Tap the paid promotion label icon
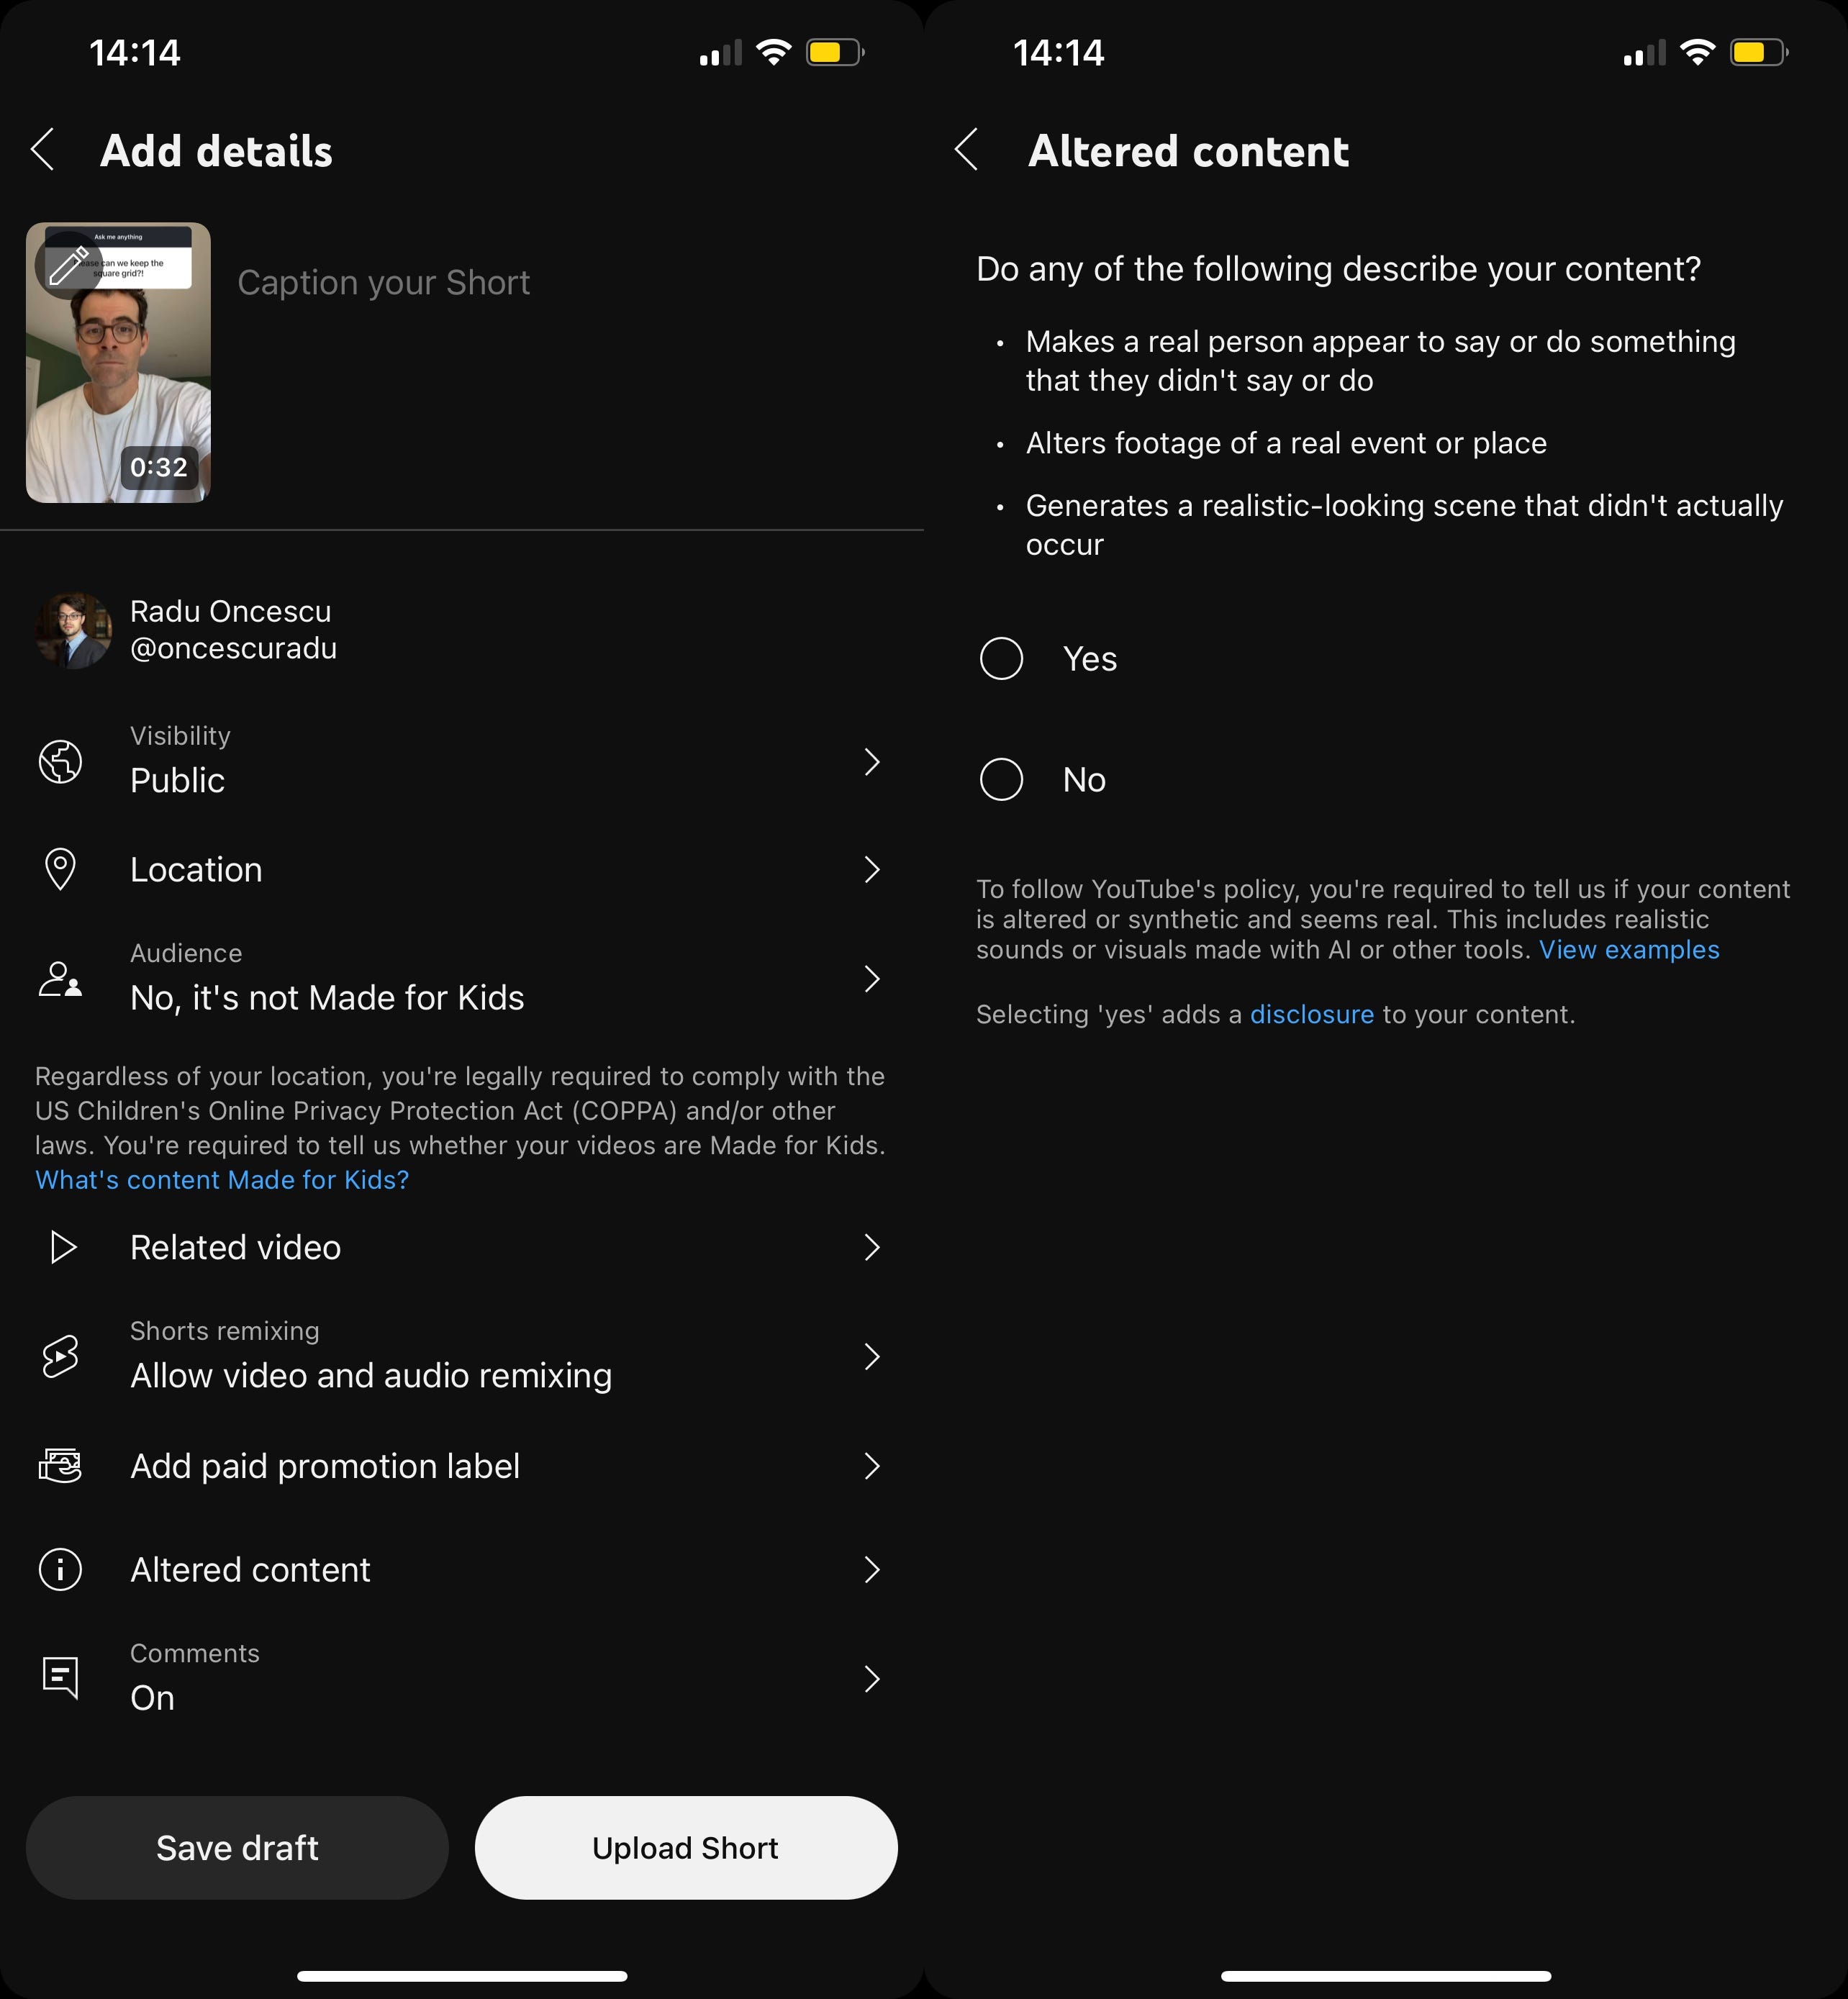 (60, 1466)
